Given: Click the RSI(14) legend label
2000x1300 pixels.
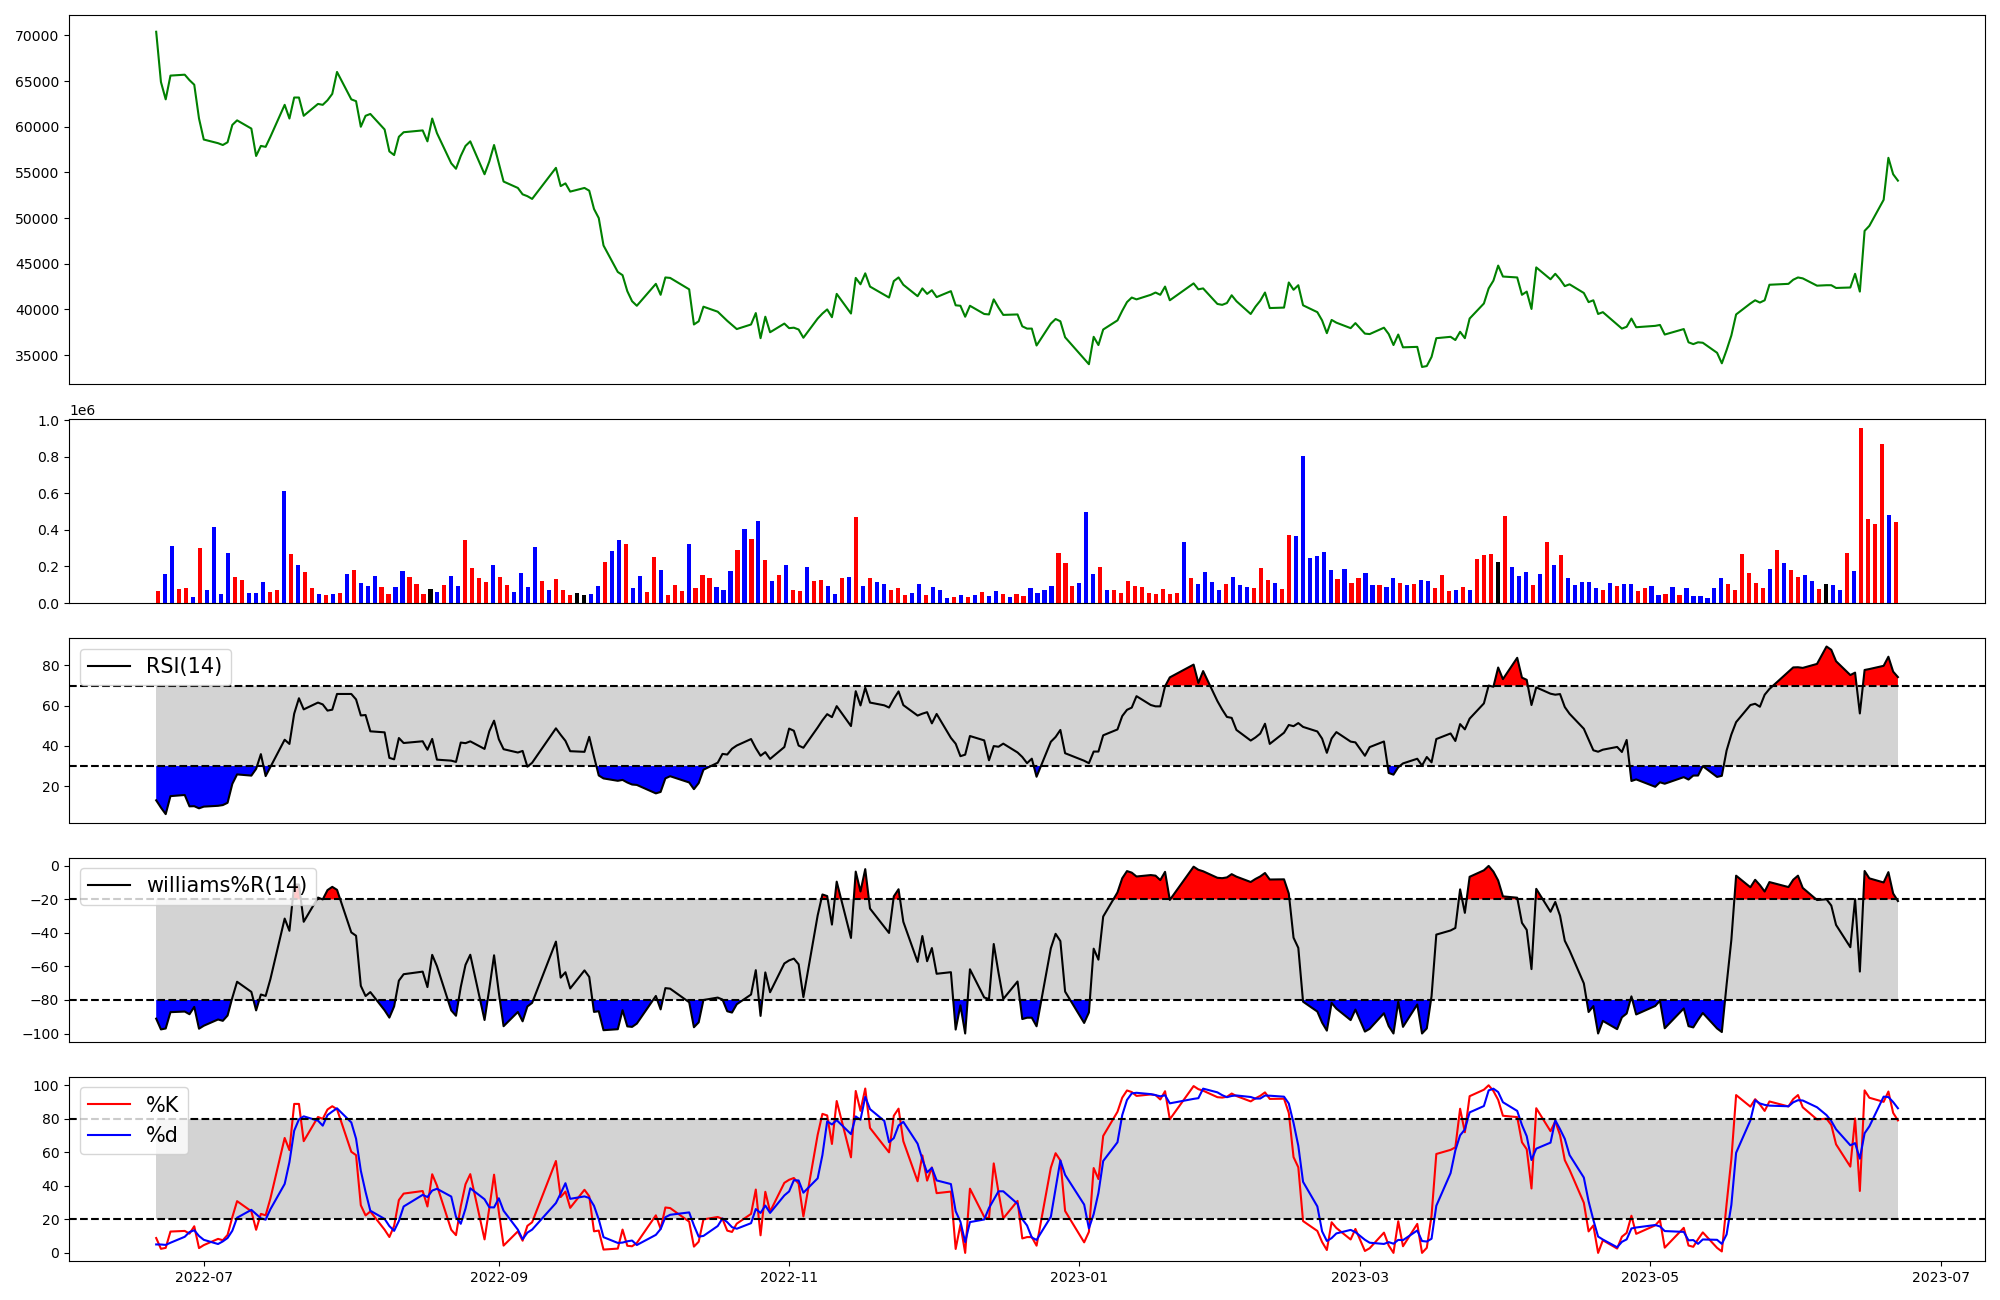Looking at the screenshot, I should pos(184,666).
